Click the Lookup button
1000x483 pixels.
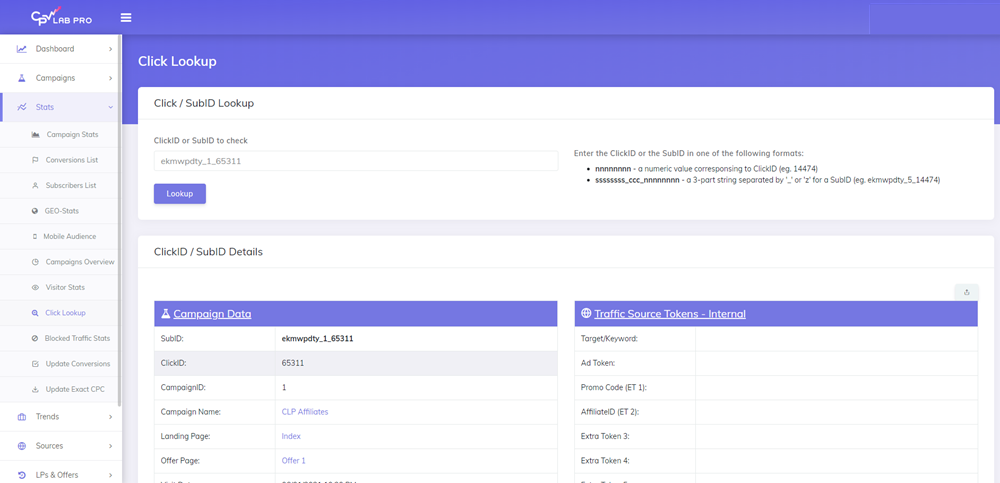click(x=180, y=193)
